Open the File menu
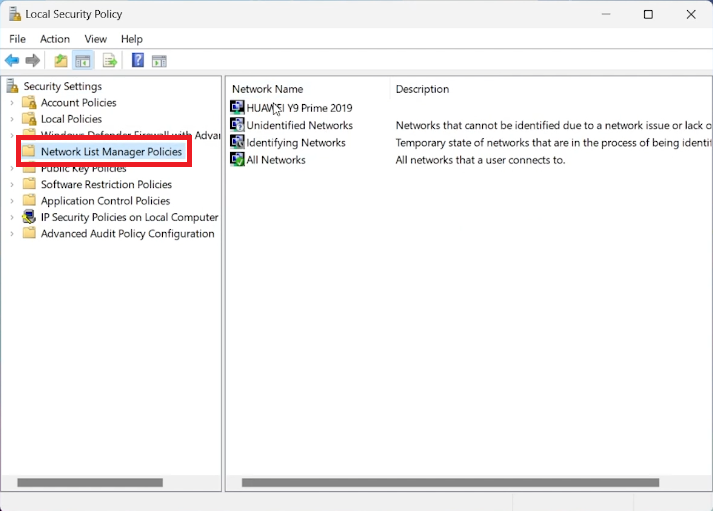 tap(18, 39)
